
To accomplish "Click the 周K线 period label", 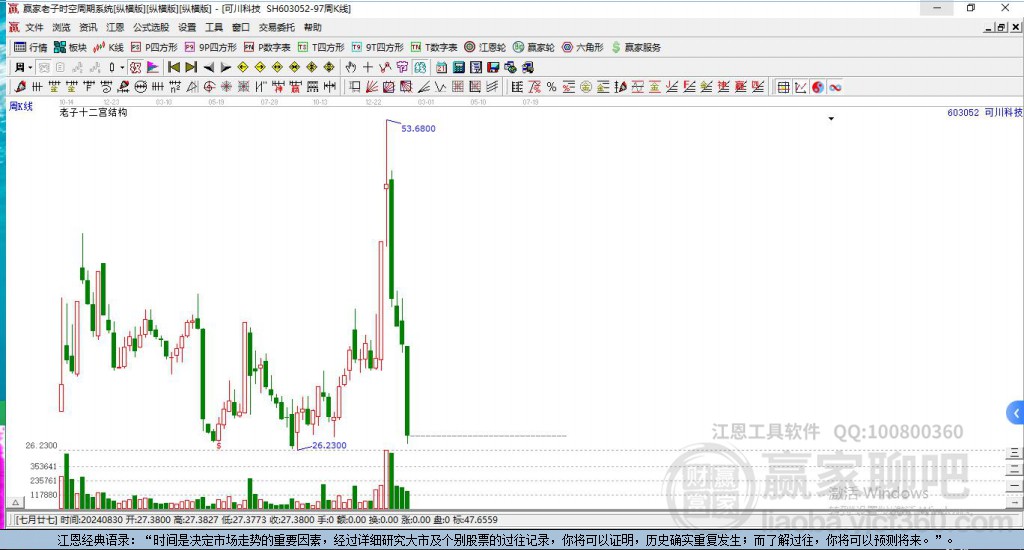I will coord(21,106).
